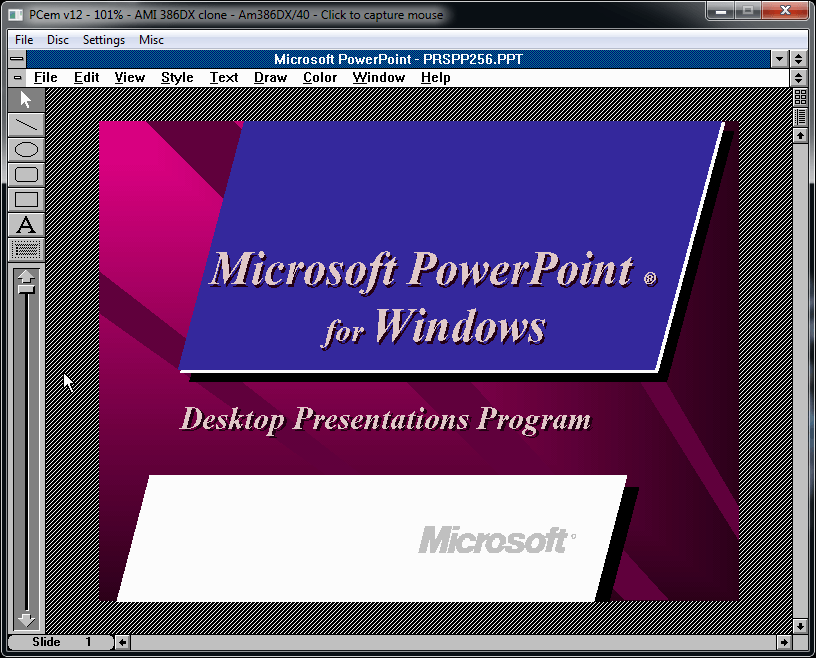Select the Rounded Rectangle tool

click(26, 175)
